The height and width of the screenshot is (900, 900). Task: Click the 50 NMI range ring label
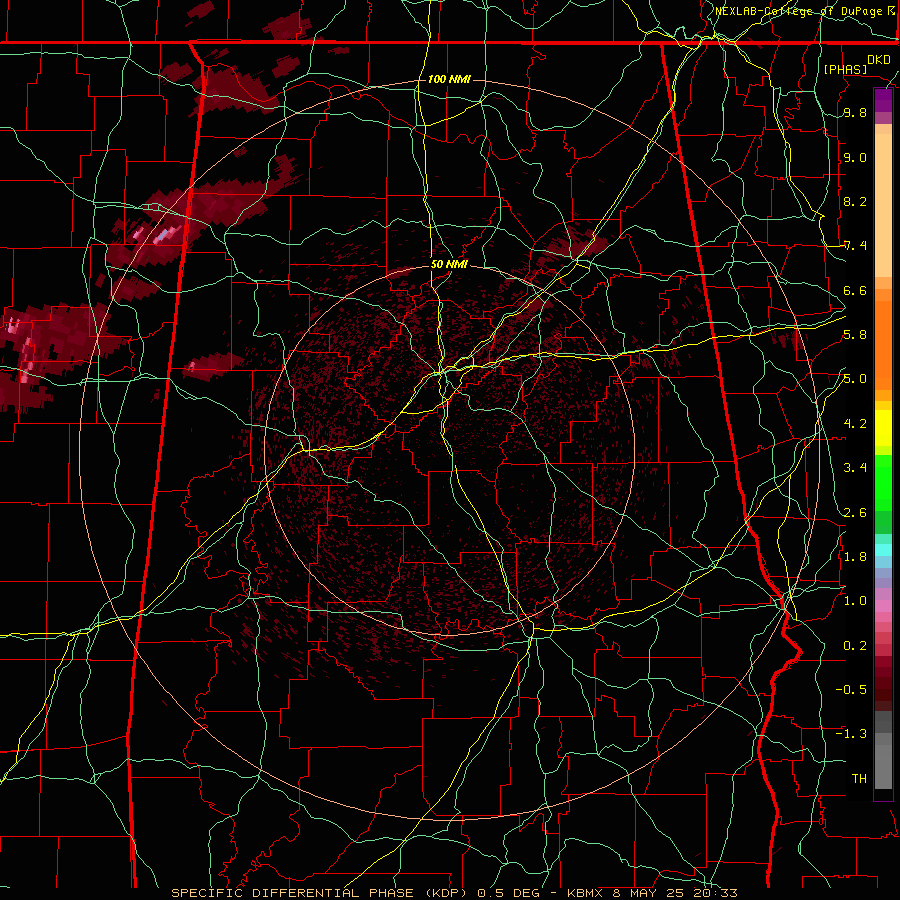point(449,264)
